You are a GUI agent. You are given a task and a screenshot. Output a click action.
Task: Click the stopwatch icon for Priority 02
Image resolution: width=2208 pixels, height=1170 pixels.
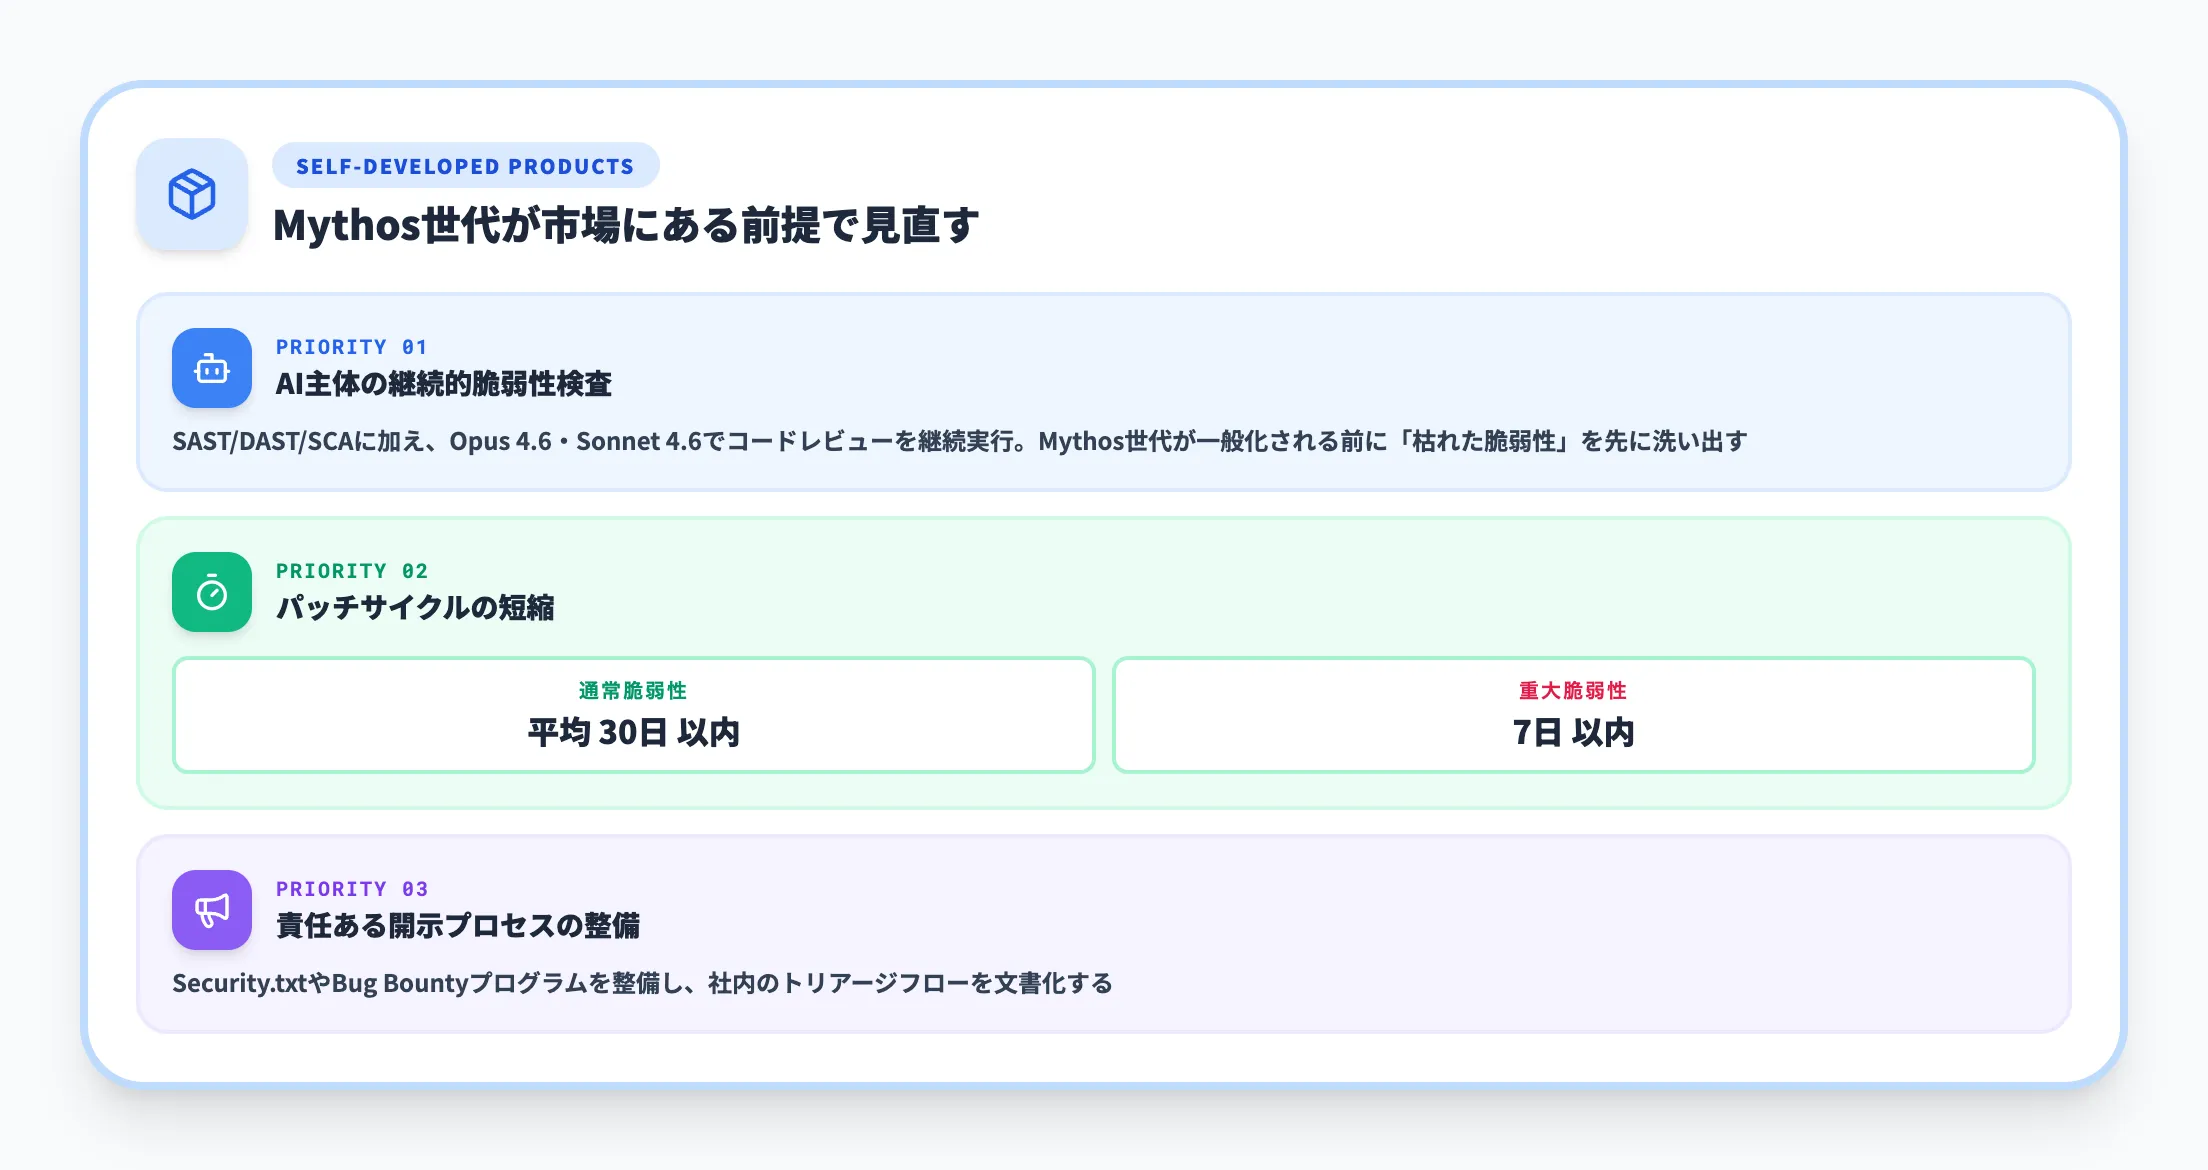211,593
